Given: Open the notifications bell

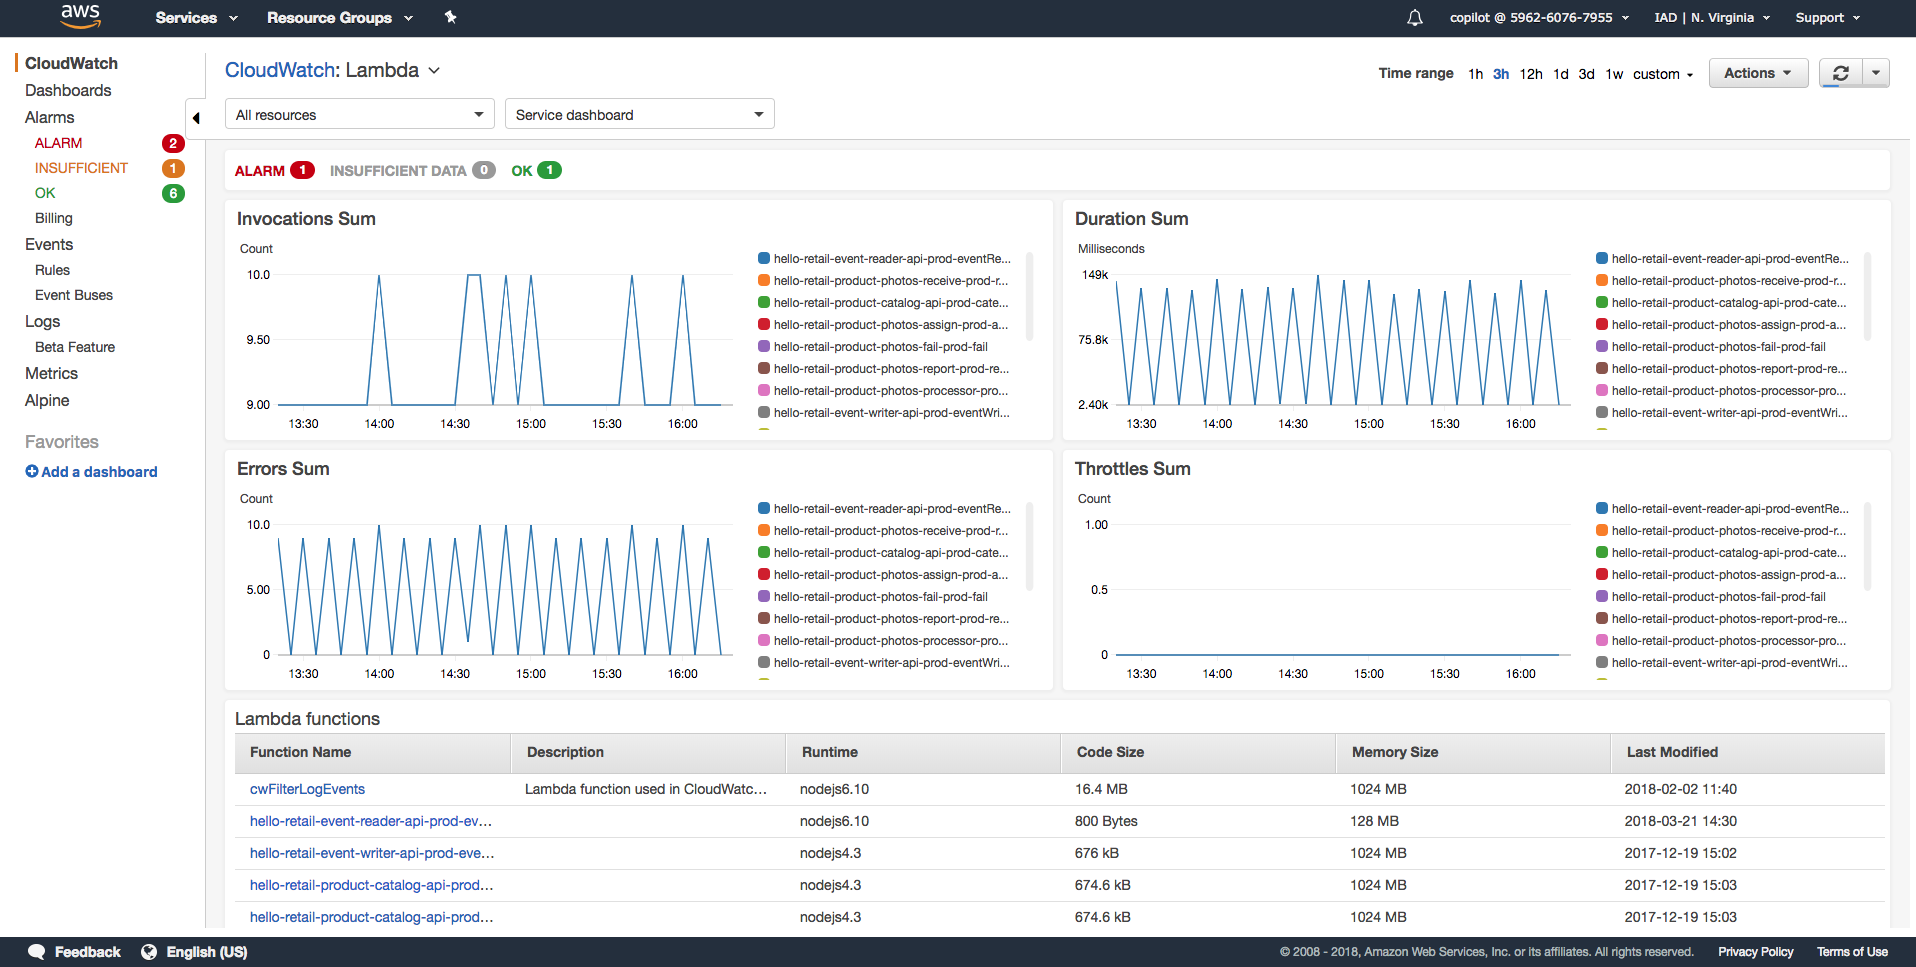Looking at the screenshot, I should pos(1415,18).
